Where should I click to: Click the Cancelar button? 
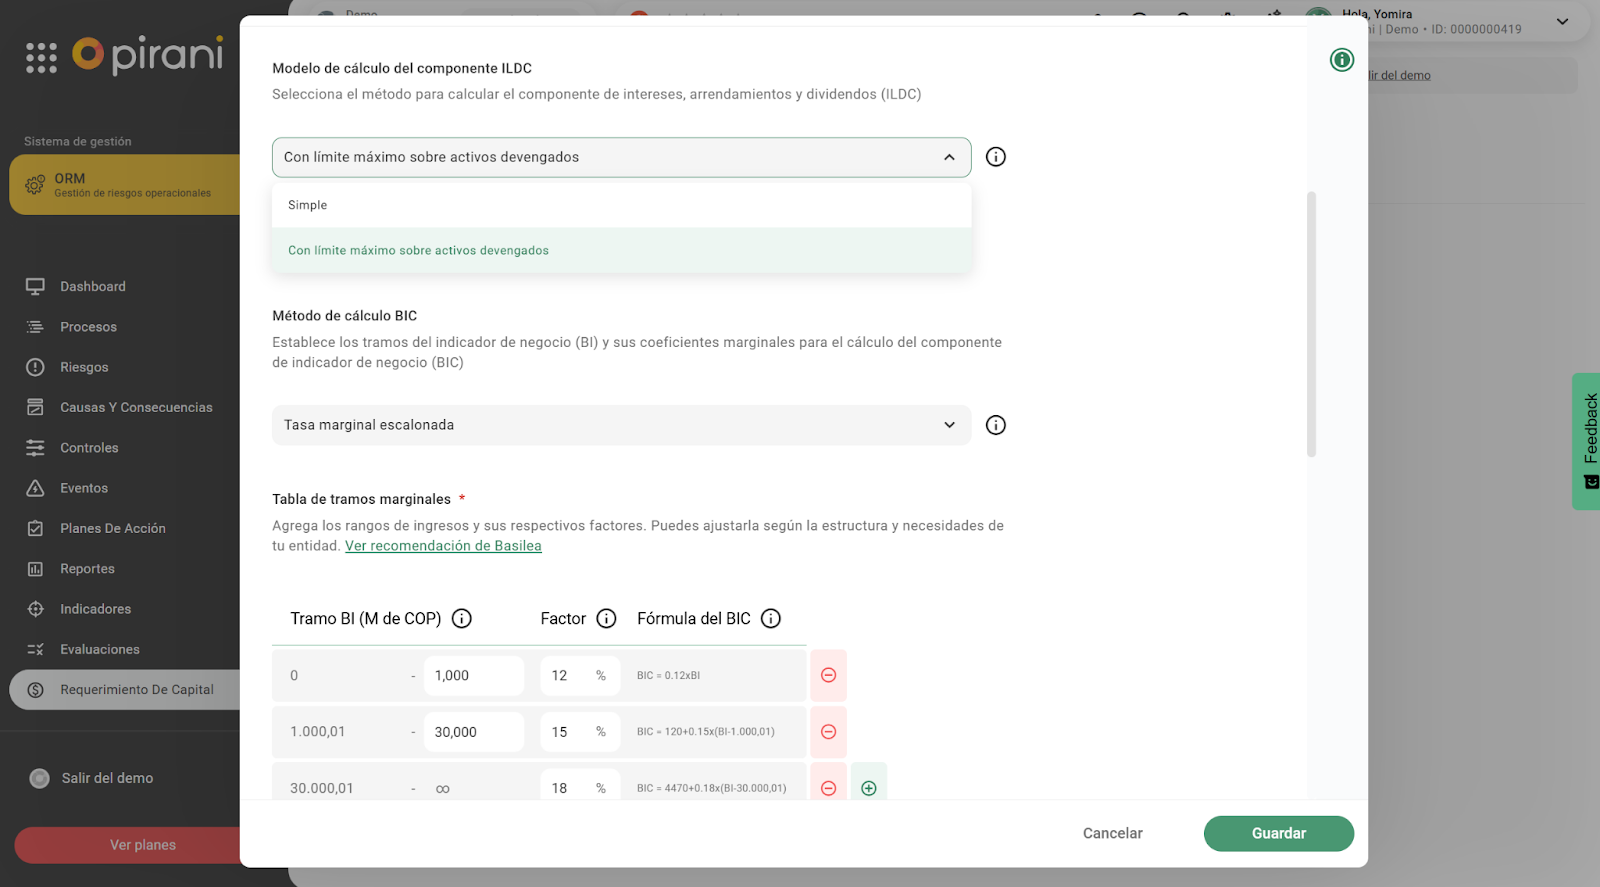tap(1112, 834)
